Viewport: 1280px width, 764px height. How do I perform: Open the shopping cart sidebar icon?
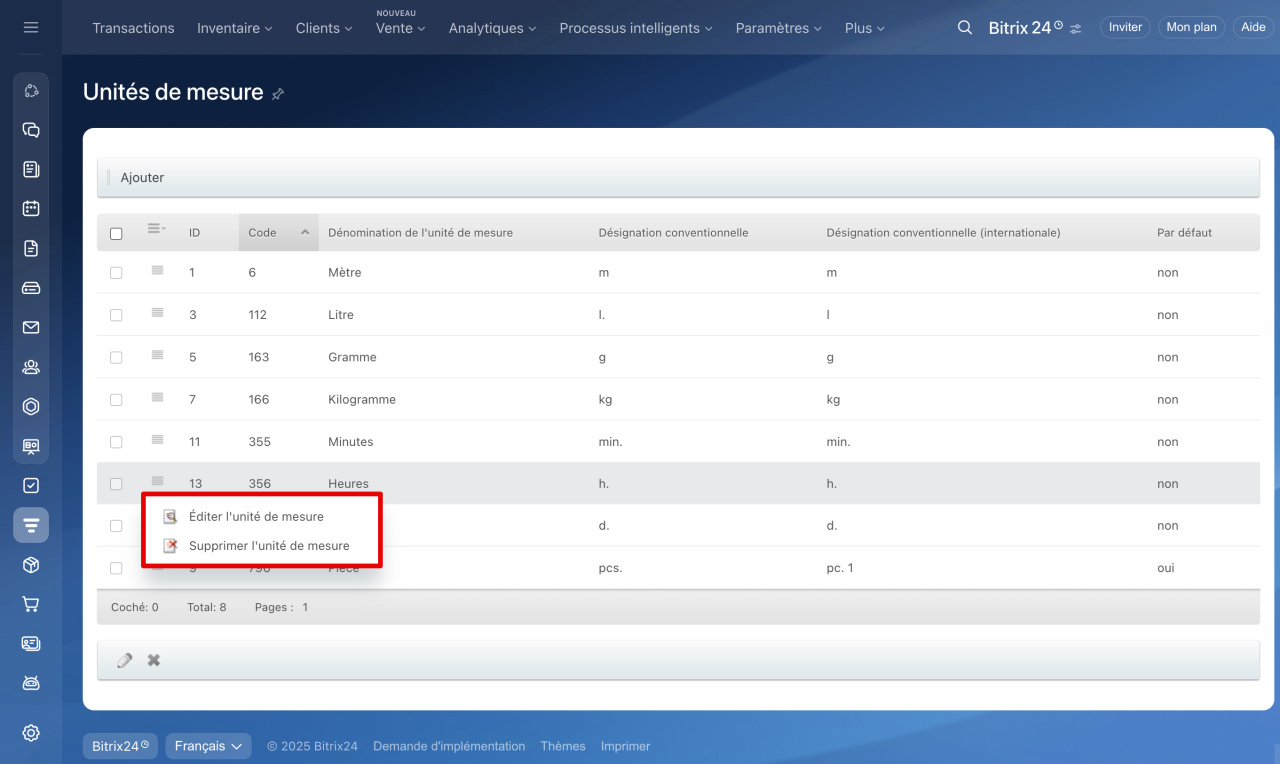click(31, 604)
